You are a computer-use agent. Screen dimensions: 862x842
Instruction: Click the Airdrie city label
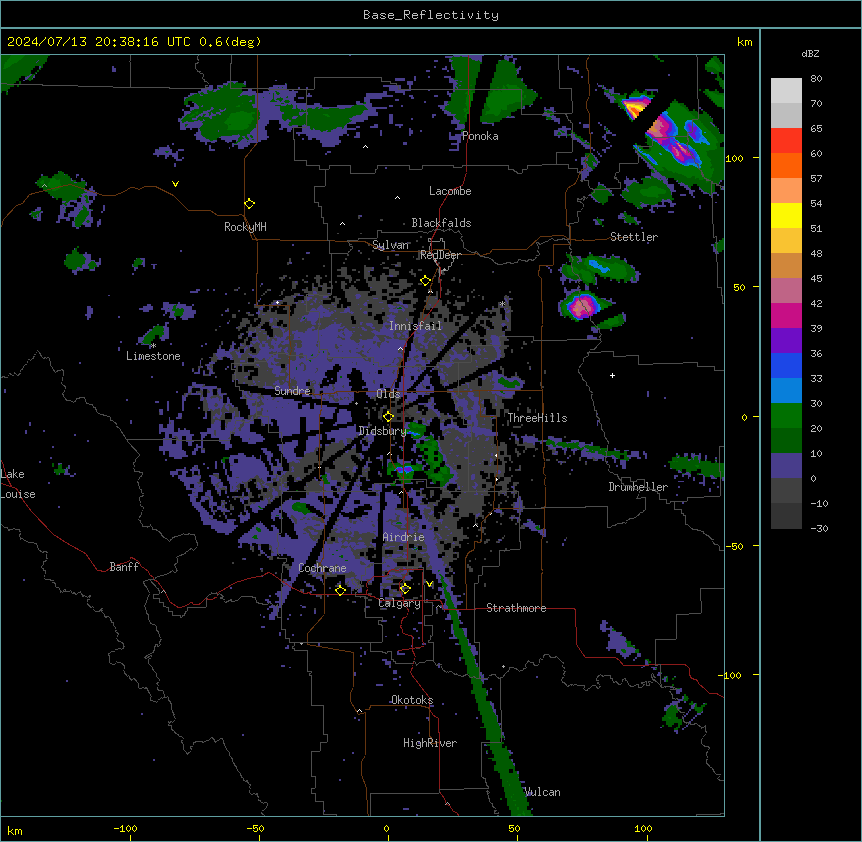click(404, 537)
